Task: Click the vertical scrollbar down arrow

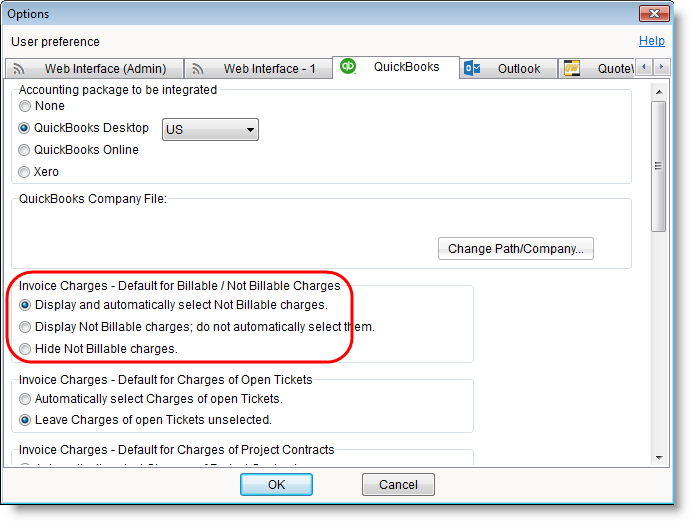Action: [x=659, y=457]
